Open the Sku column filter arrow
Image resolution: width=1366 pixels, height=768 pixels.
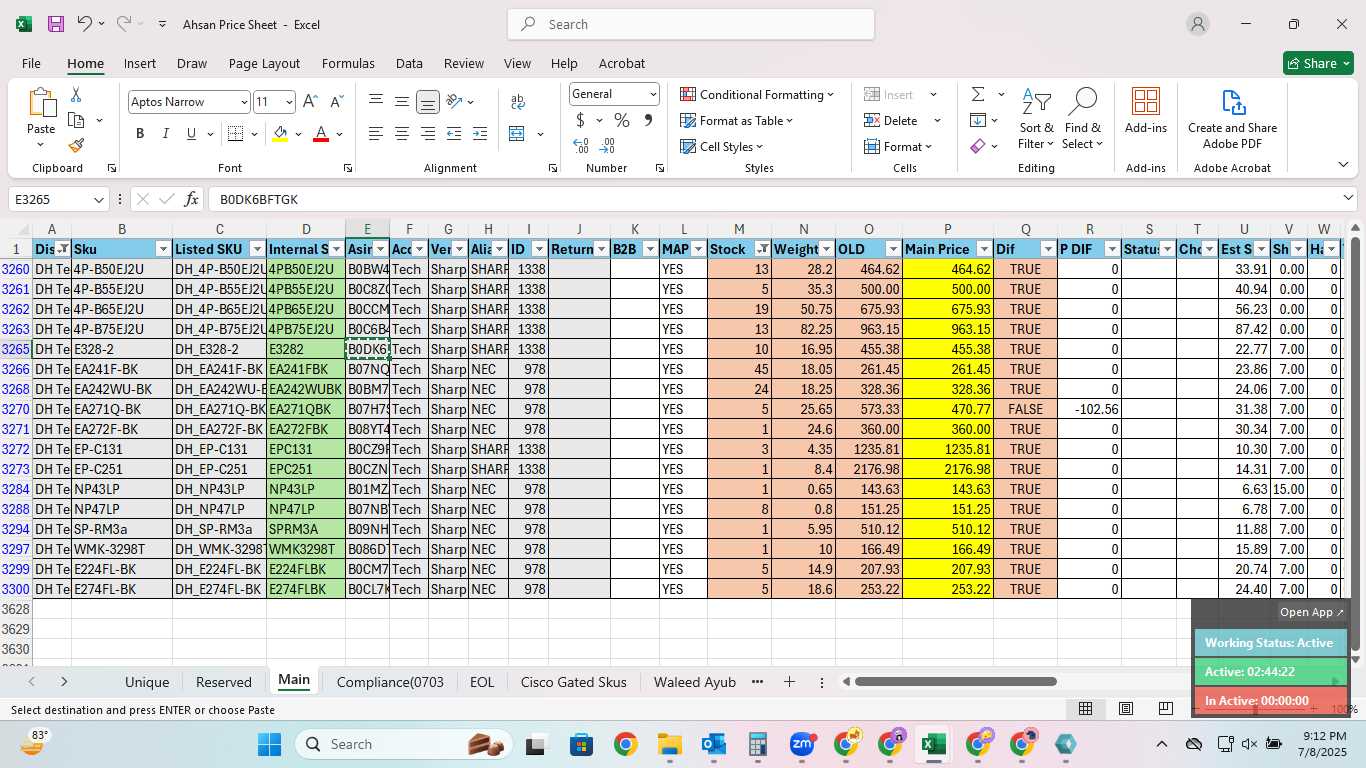(163, 249)
